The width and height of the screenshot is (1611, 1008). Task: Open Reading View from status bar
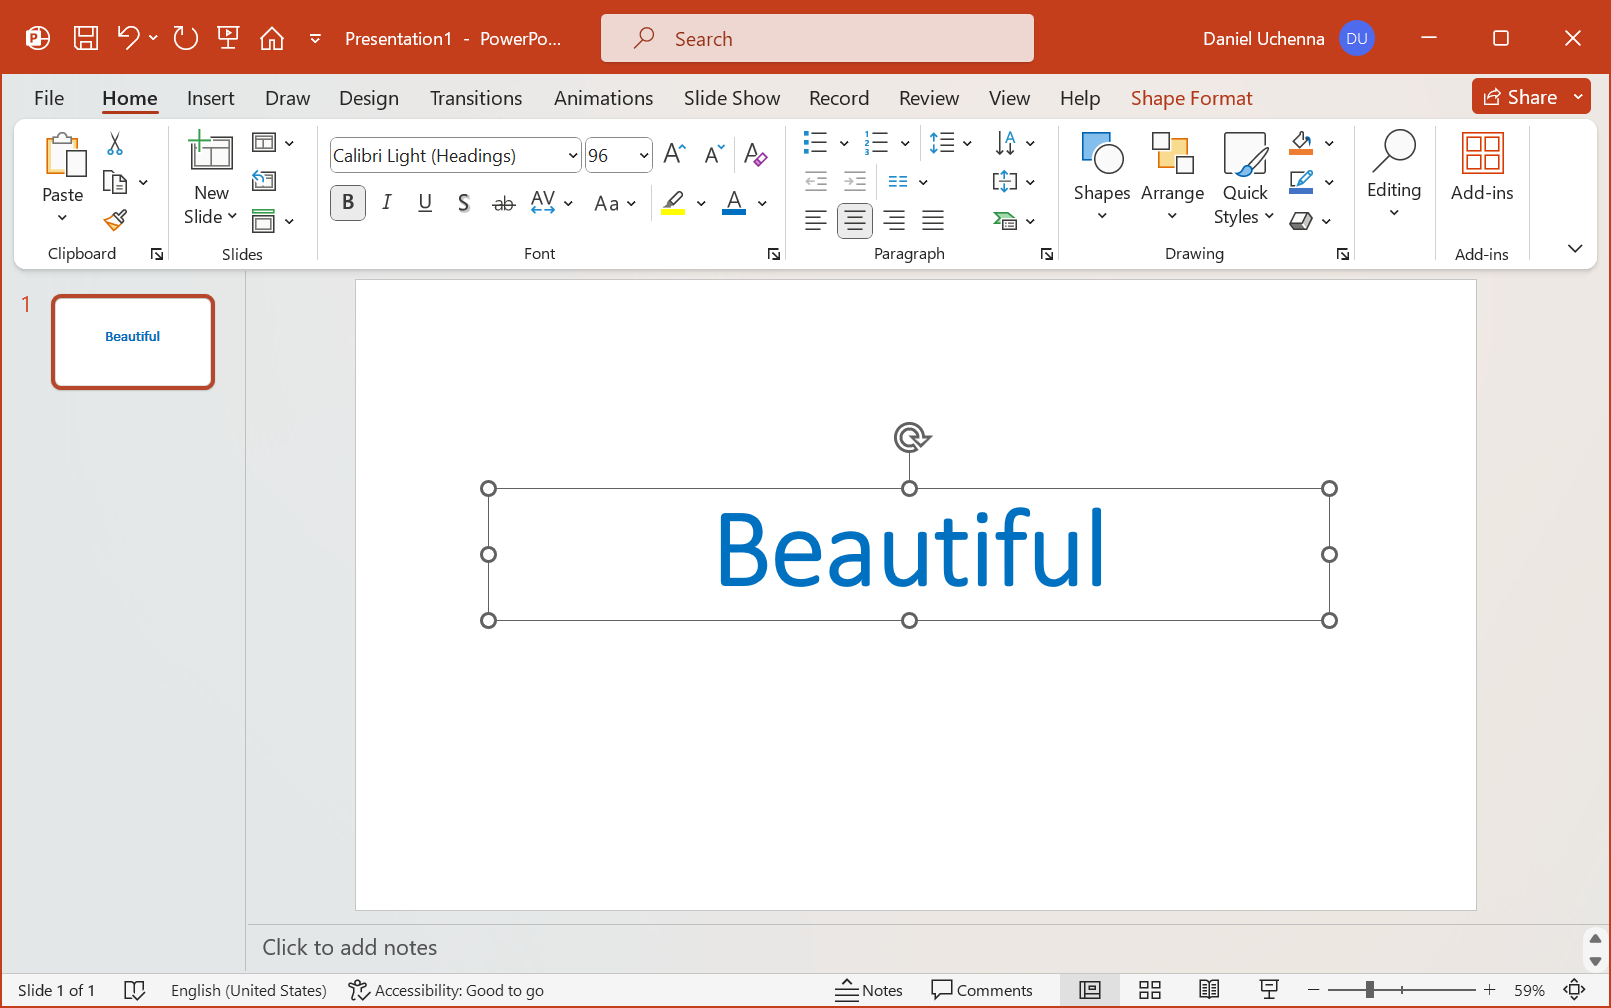point(1209,990)
